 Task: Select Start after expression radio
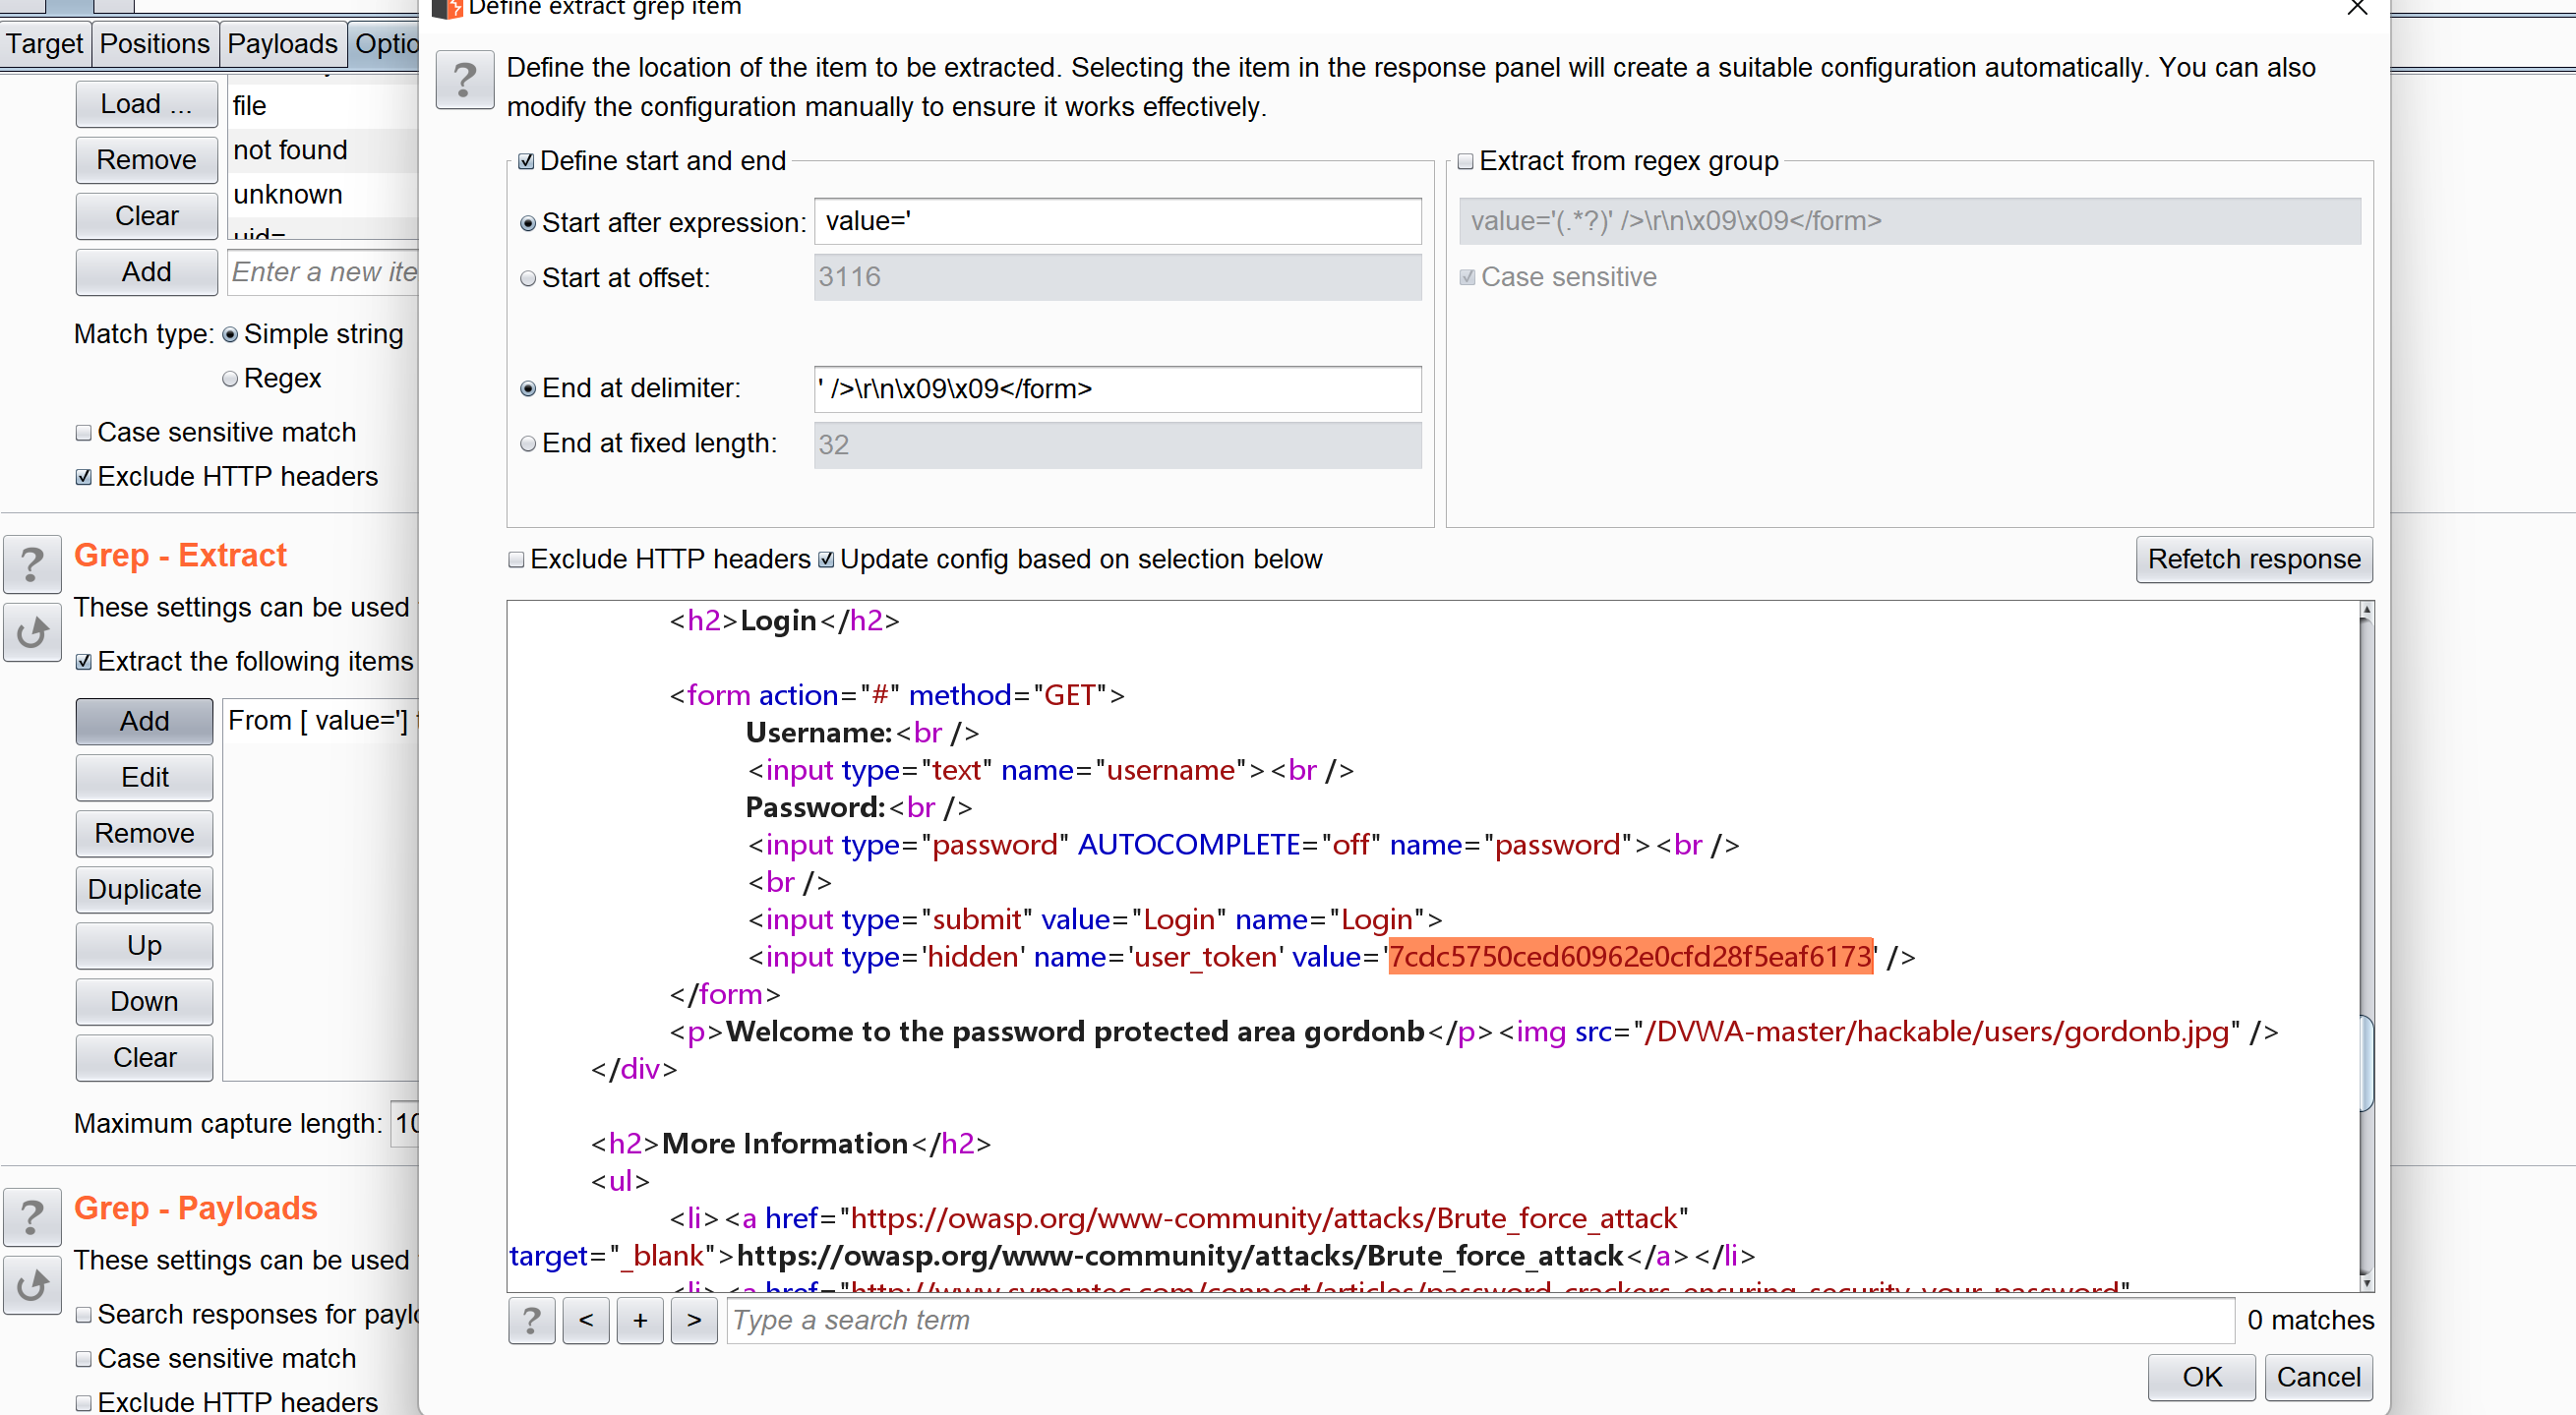pos(528,223)
